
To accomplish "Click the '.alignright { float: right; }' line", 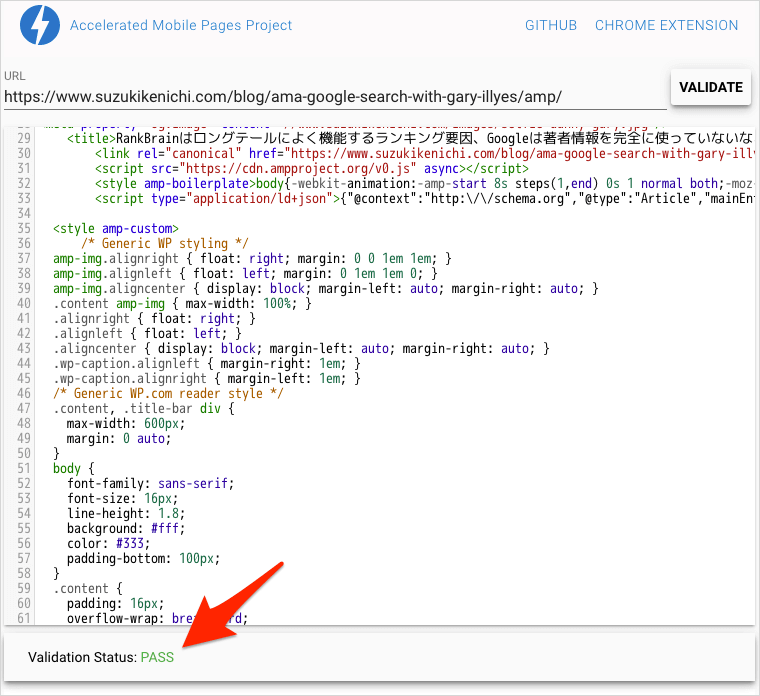I will 154,318.
